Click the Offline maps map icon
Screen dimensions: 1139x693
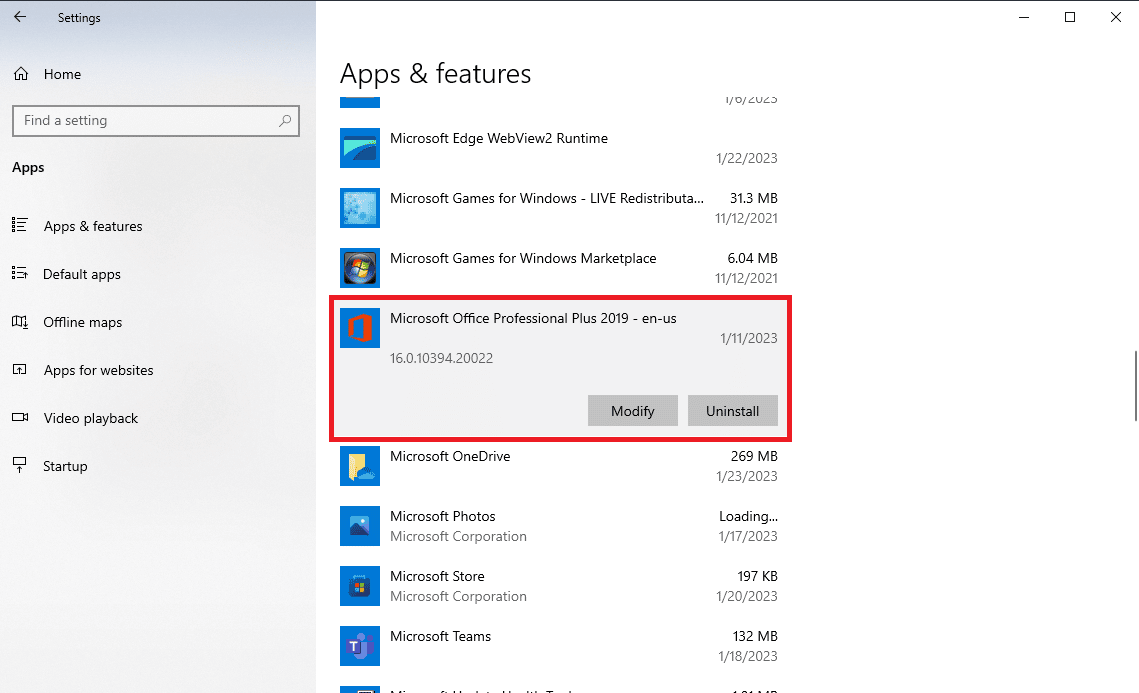pos(20,321)
